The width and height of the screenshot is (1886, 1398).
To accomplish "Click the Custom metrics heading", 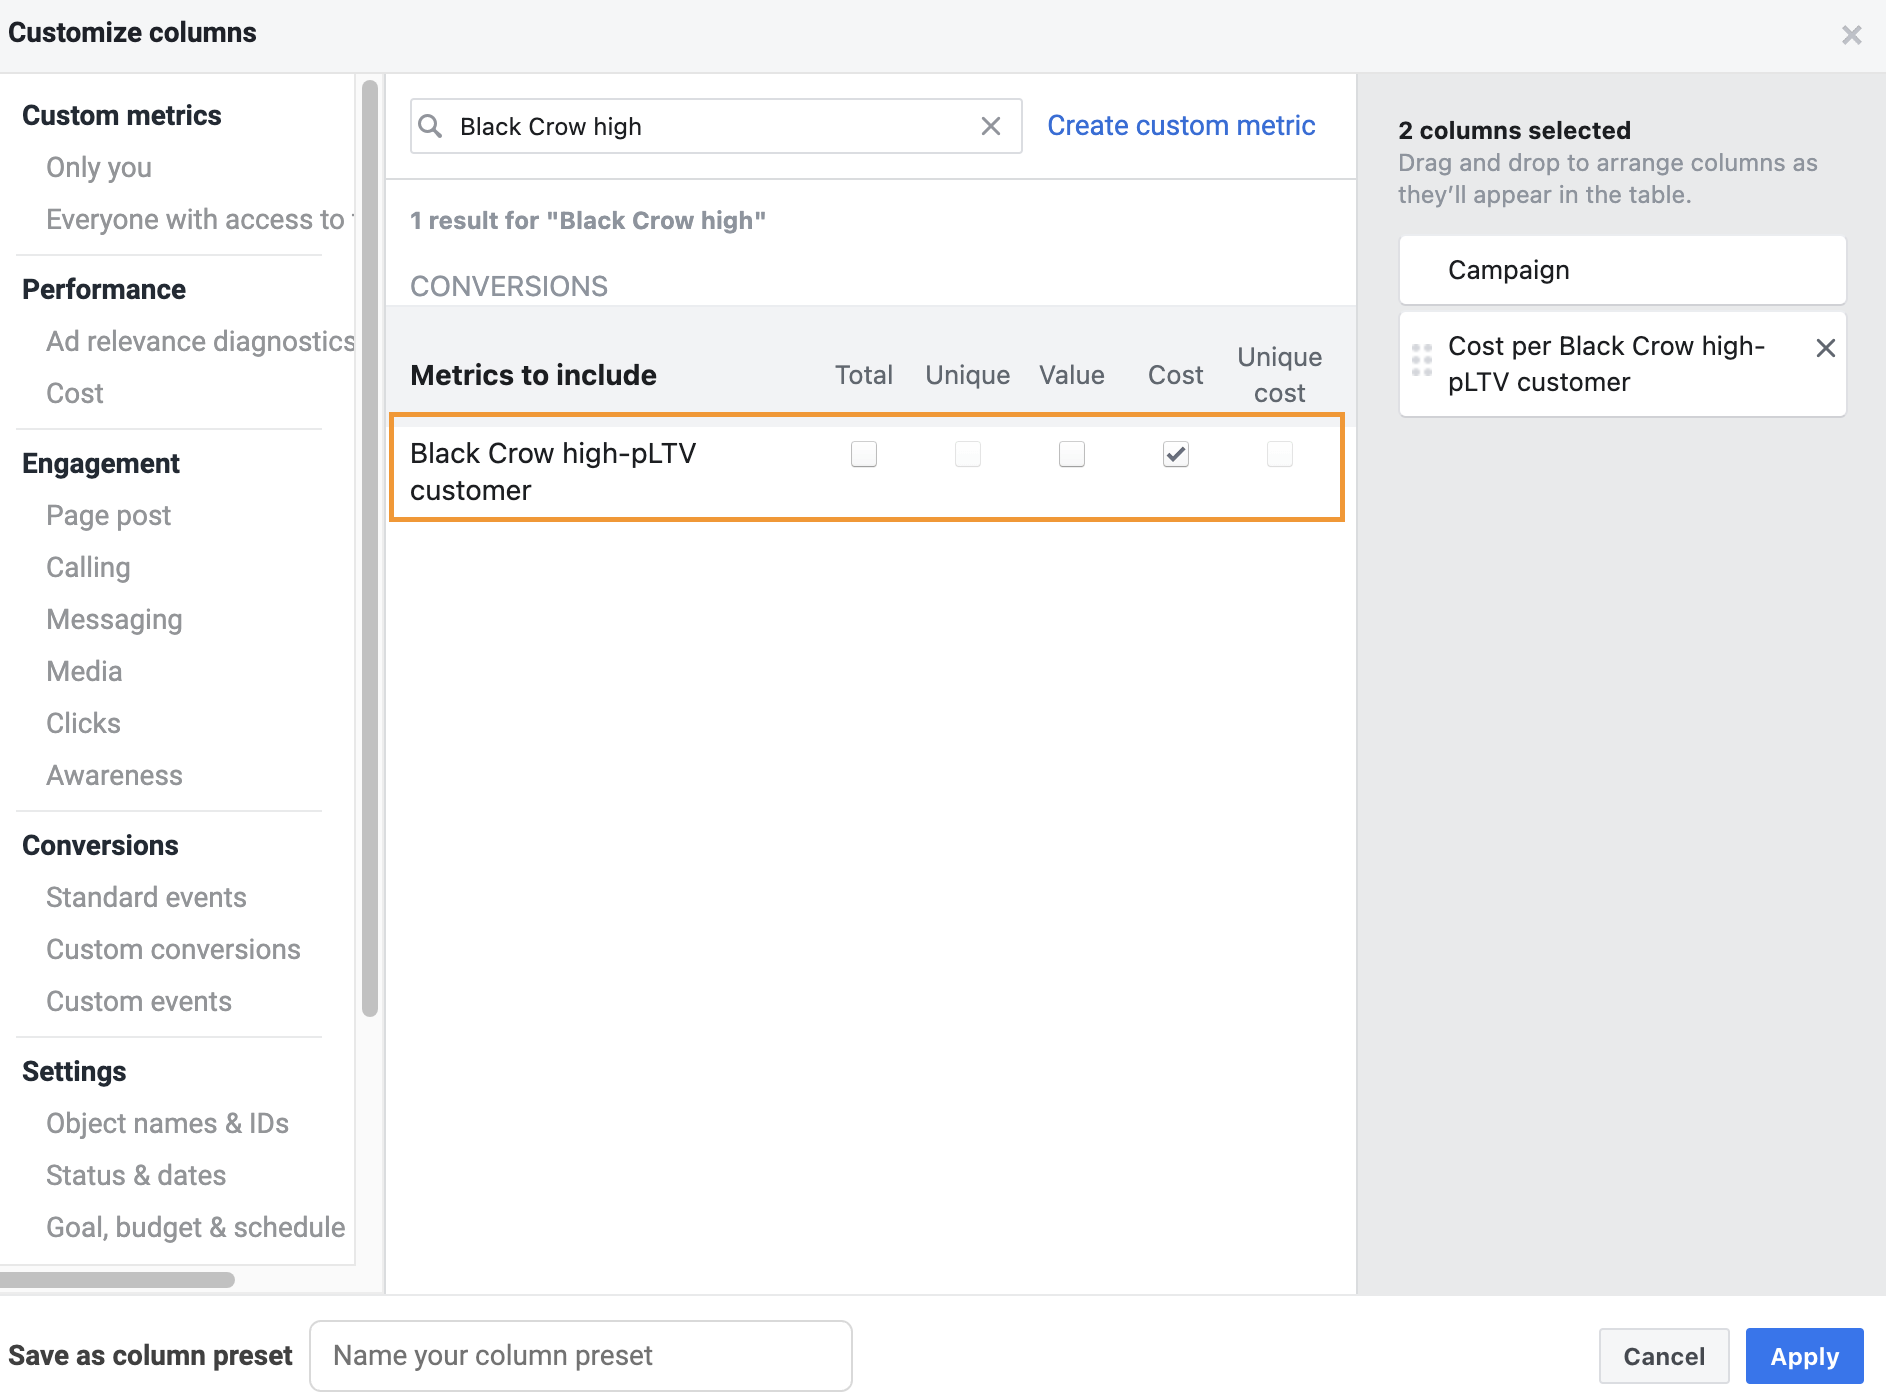I will pos(121,115).
